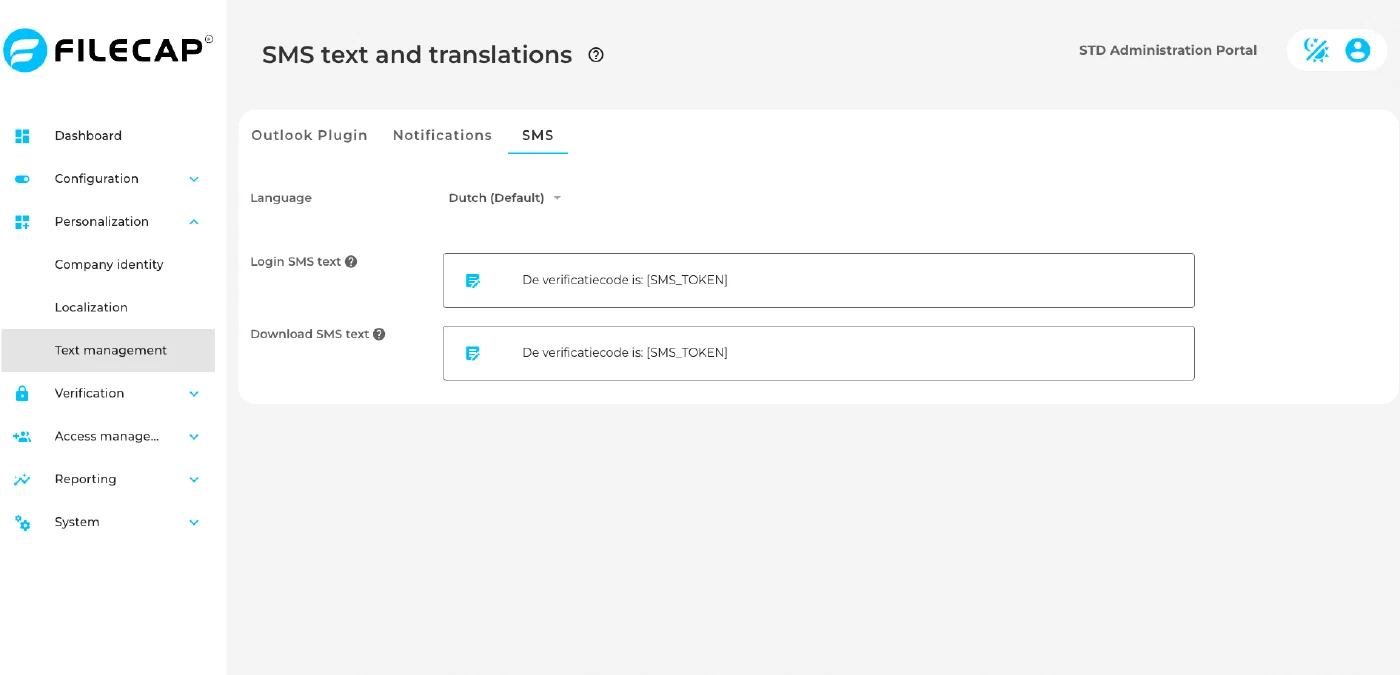The image size is (1400, 675).
Task: Expand the Access management chevron
Action: tap(194, 437)
